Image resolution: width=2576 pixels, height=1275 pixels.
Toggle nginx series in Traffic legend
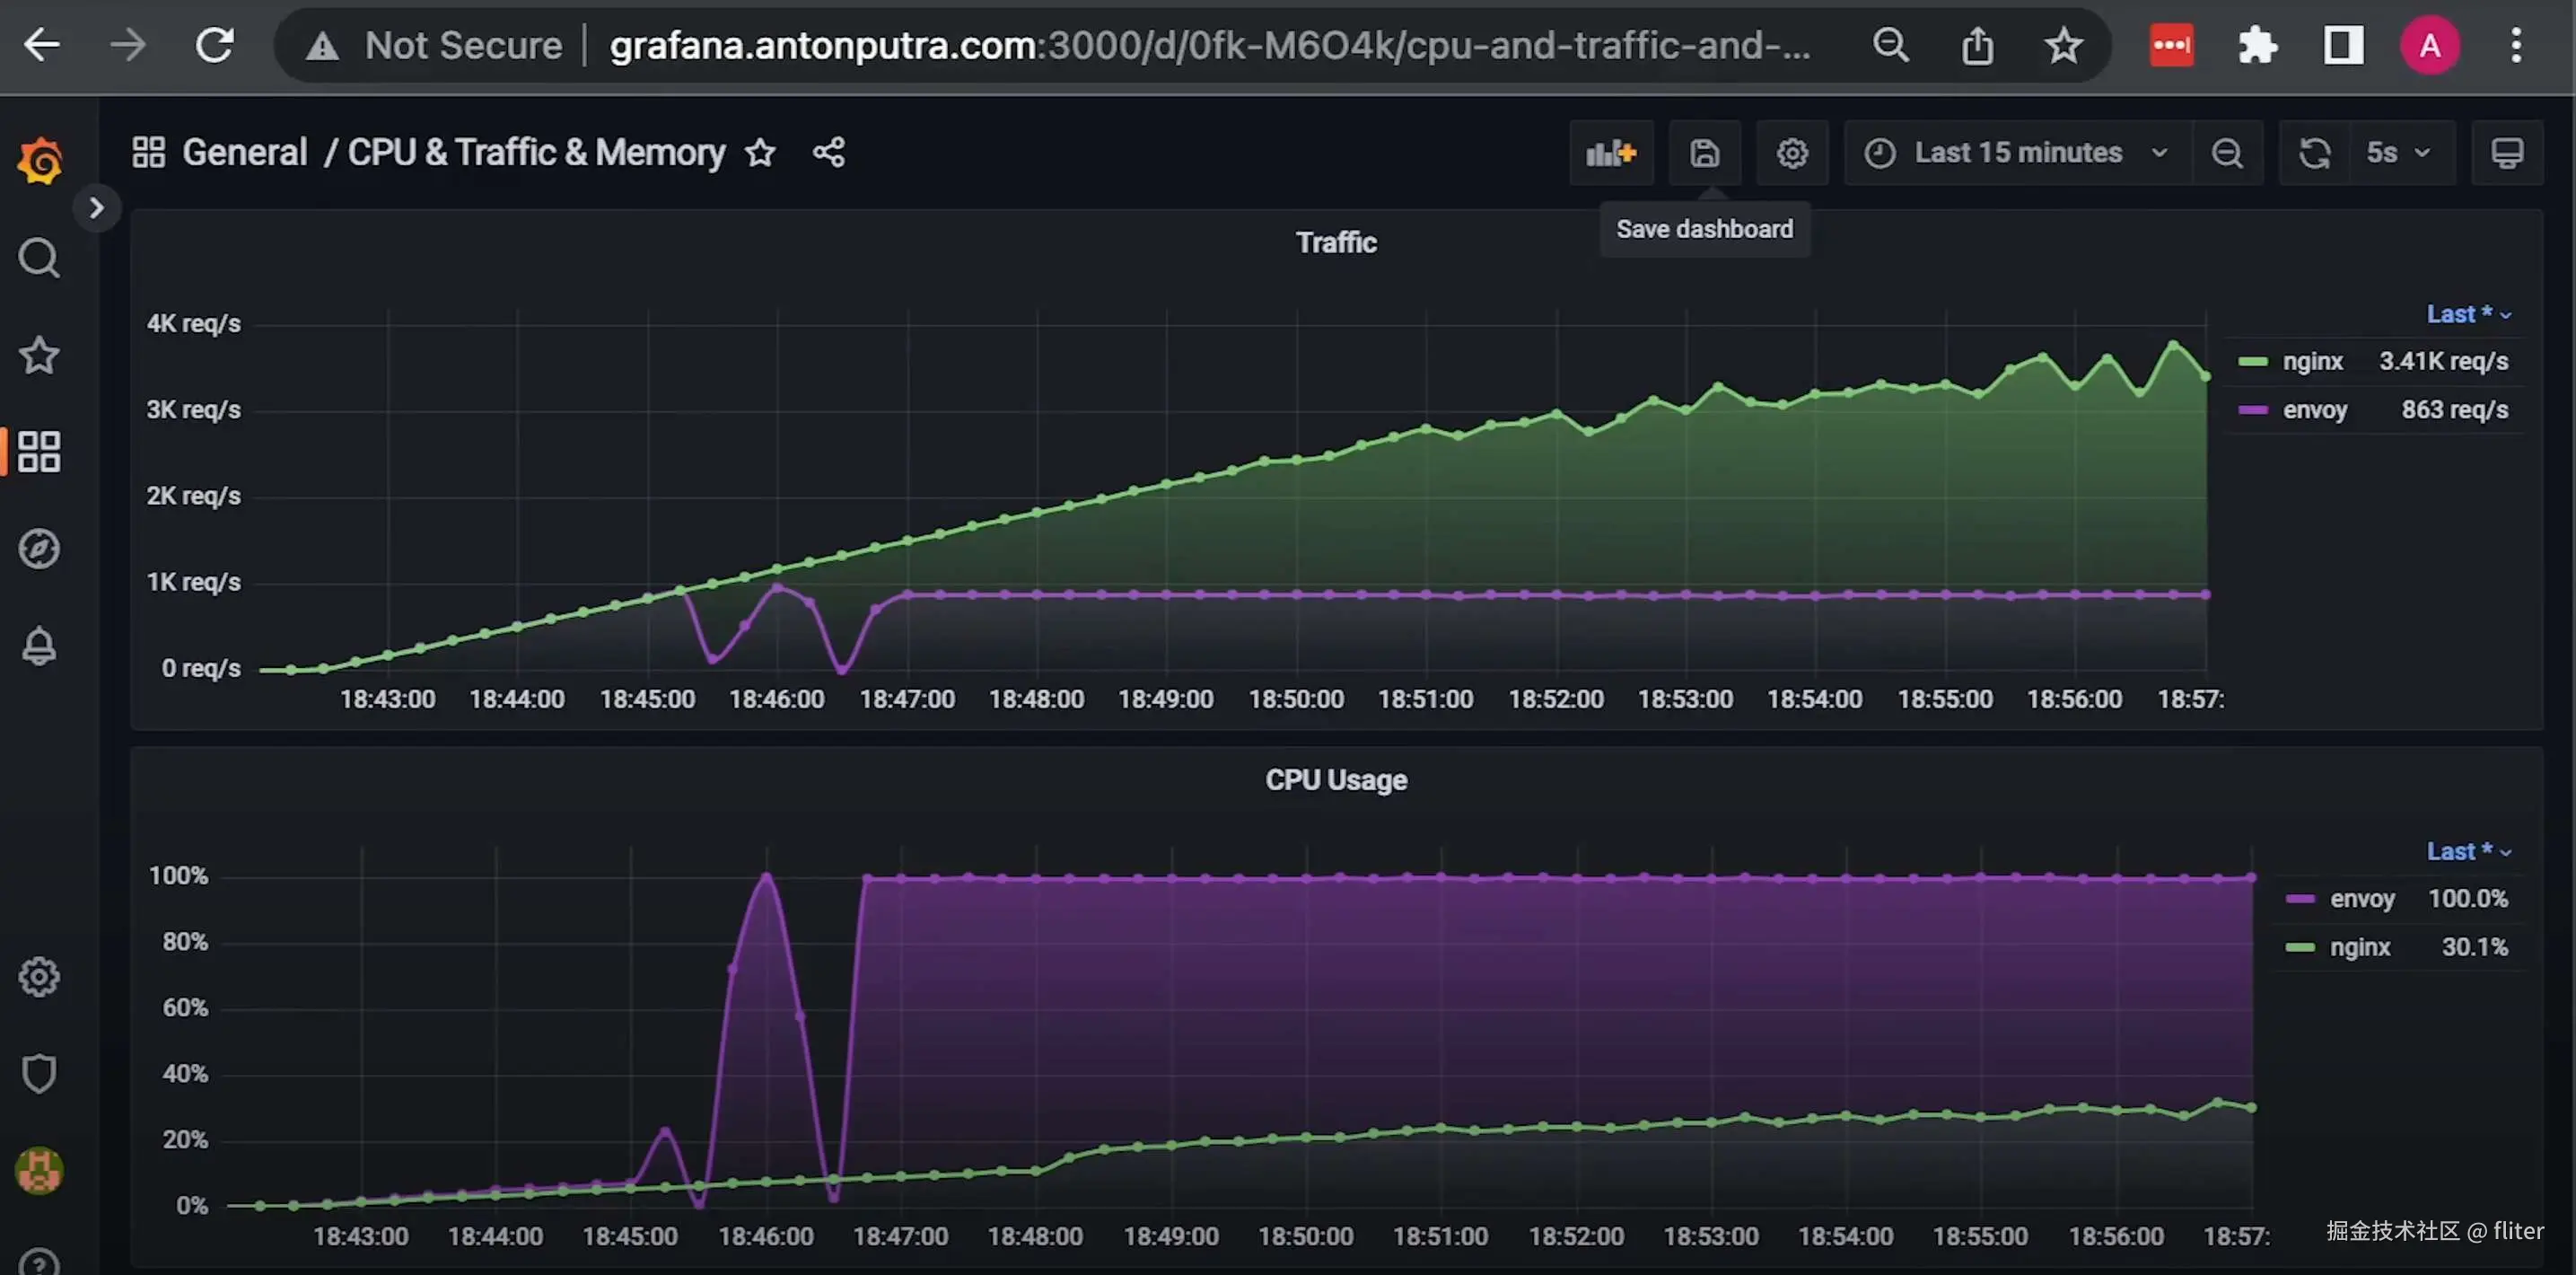click(x=2311, y=361)
